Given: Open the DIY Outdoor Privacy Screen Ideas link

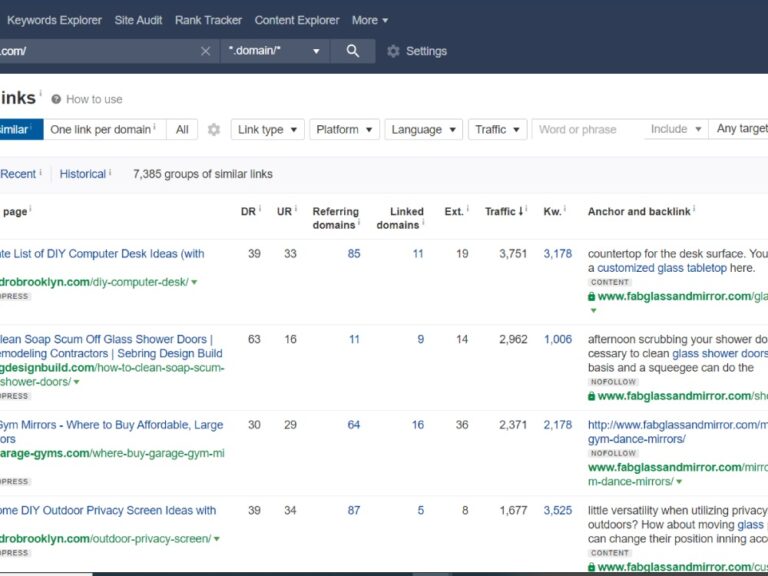Looking at the screenshot, I should 108,510.
